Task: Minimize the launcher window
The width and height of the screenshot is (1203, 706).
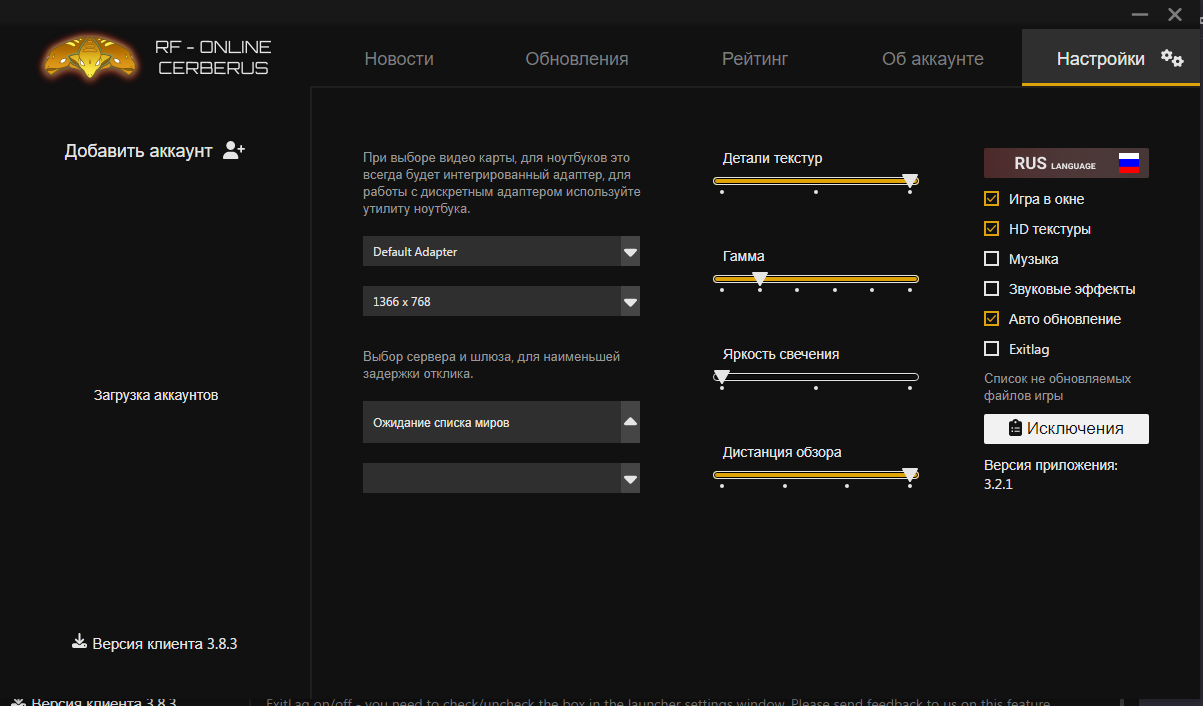Action: click(1141, 15)
